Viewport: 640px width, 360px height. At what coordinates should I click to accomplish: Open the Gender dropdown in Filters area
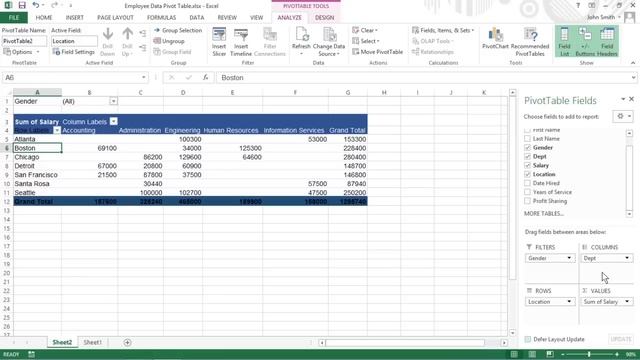click(x=569, y=258)
